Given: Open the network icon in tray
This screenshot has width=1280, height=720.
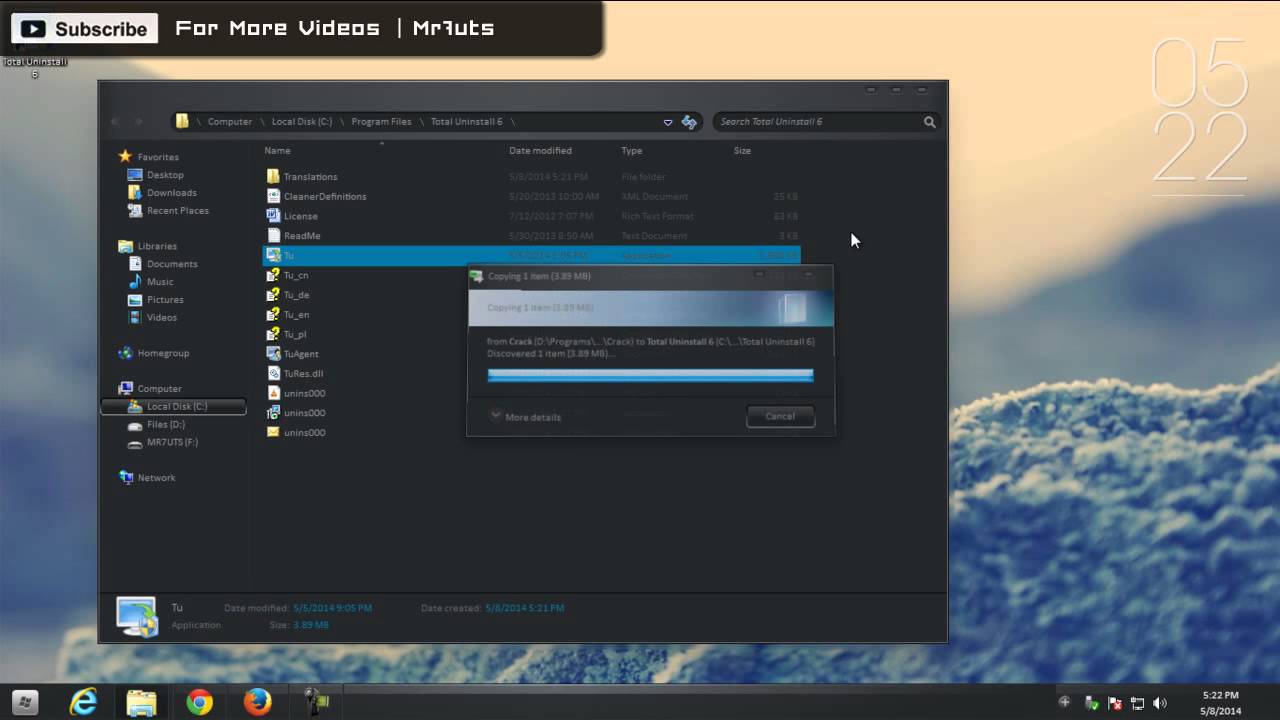Looking at the screenshot, I should point(1138,703).
